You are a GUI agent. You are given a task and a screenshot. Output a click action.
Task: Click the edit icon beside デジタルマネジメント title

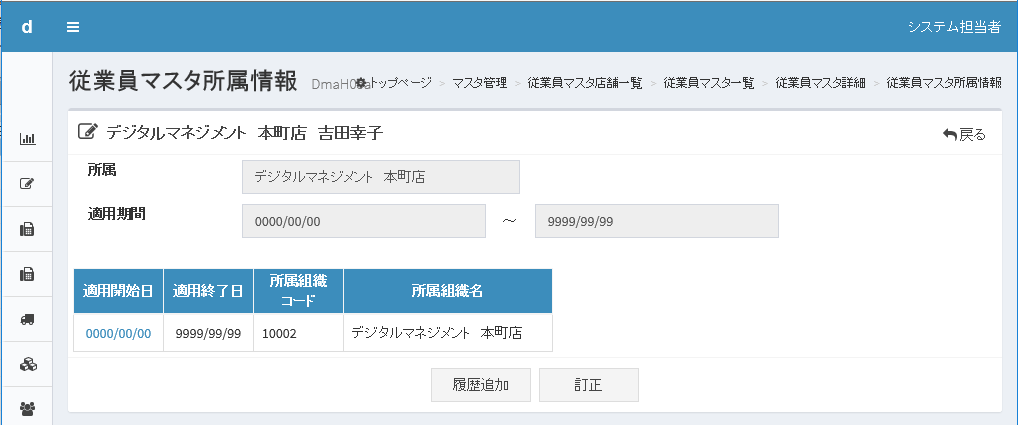86,132
